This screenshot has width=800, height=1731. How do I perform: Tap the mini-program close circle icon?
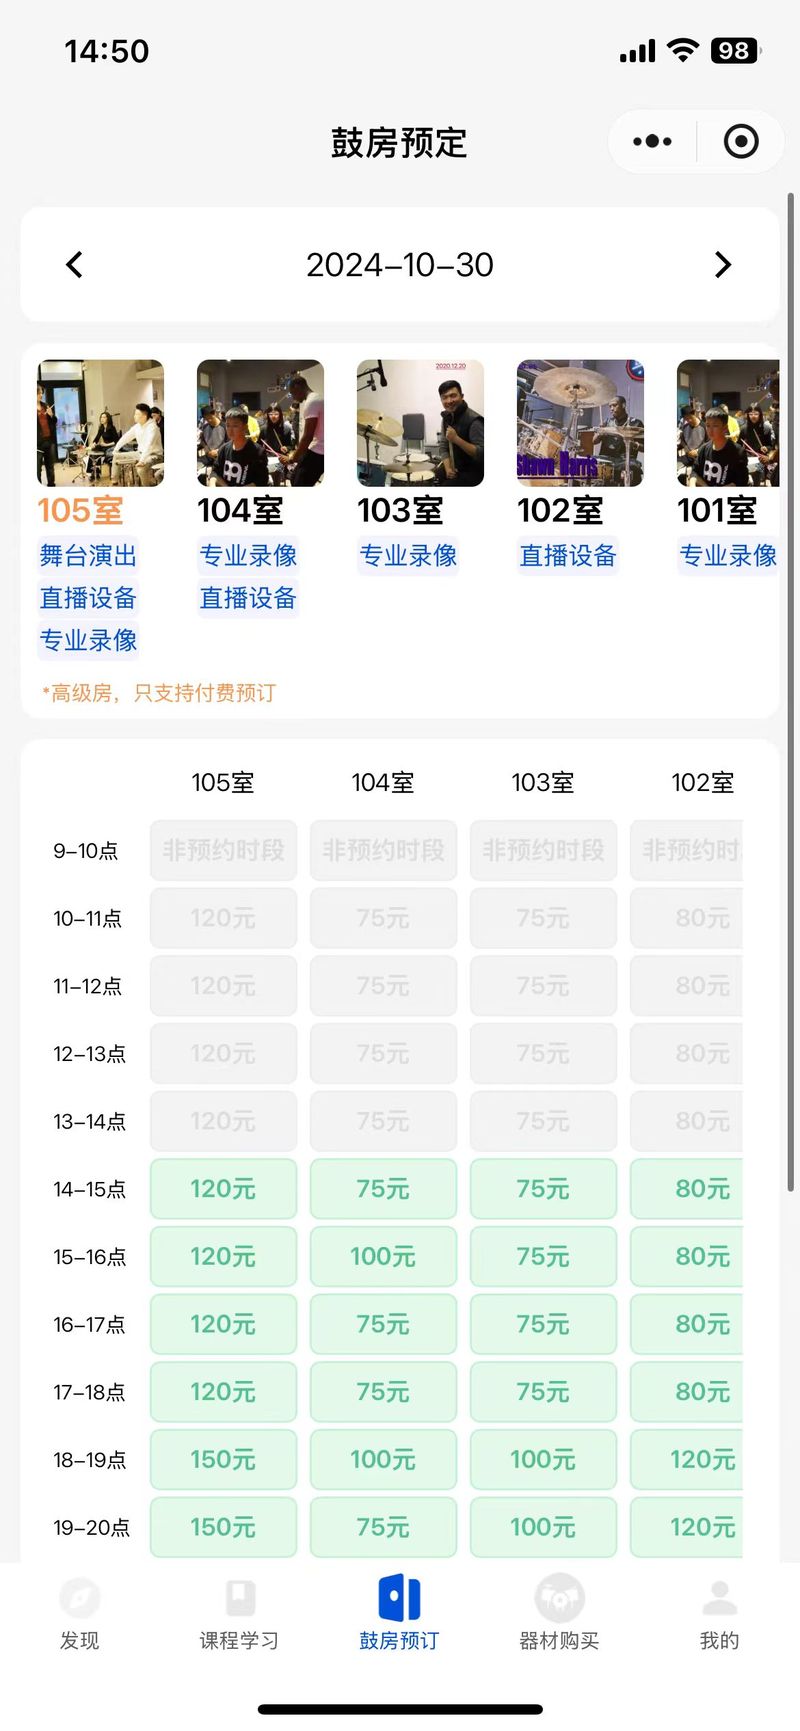[740, 142]
